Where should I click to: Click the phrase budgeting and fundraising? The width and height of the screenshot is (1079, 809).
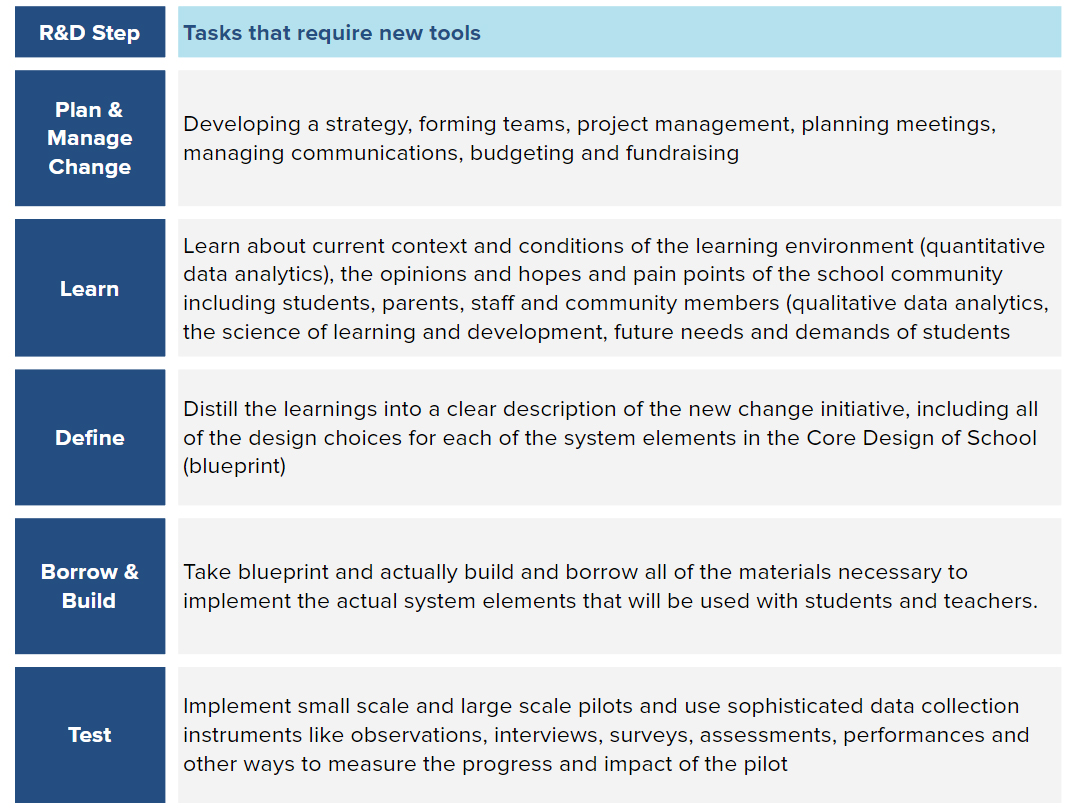(604, 153)
